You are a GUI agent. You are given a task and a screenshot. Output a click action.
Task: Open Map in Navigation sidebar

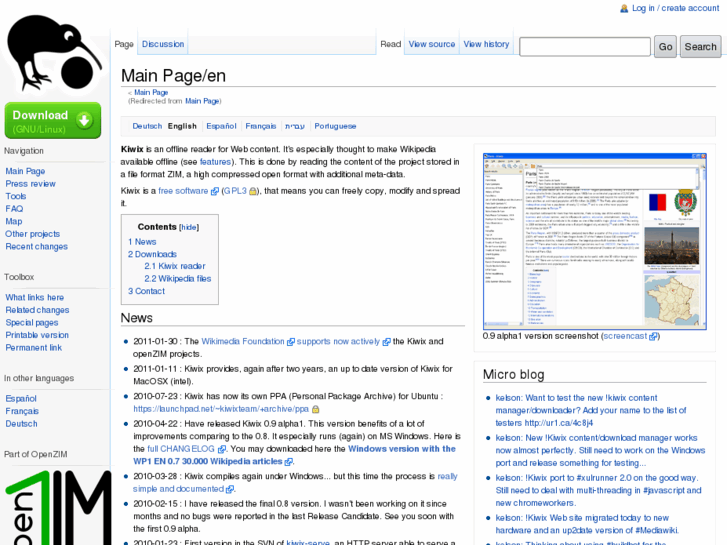[13, 221]
